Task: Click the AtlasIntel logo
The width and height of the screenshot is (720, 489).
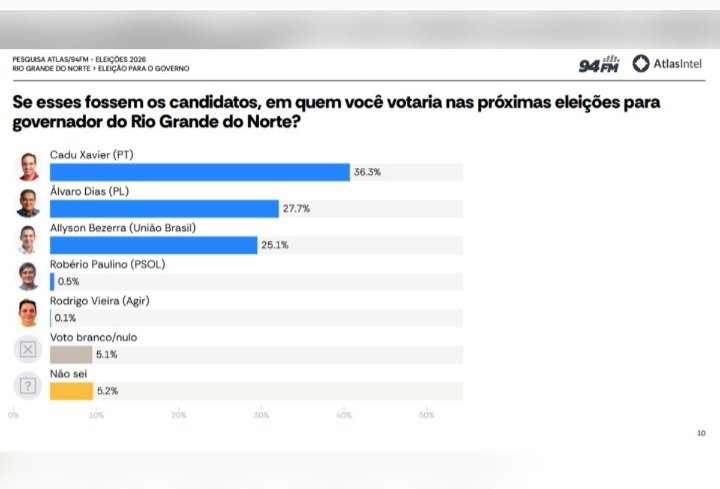Action: (x=667, y=64)
